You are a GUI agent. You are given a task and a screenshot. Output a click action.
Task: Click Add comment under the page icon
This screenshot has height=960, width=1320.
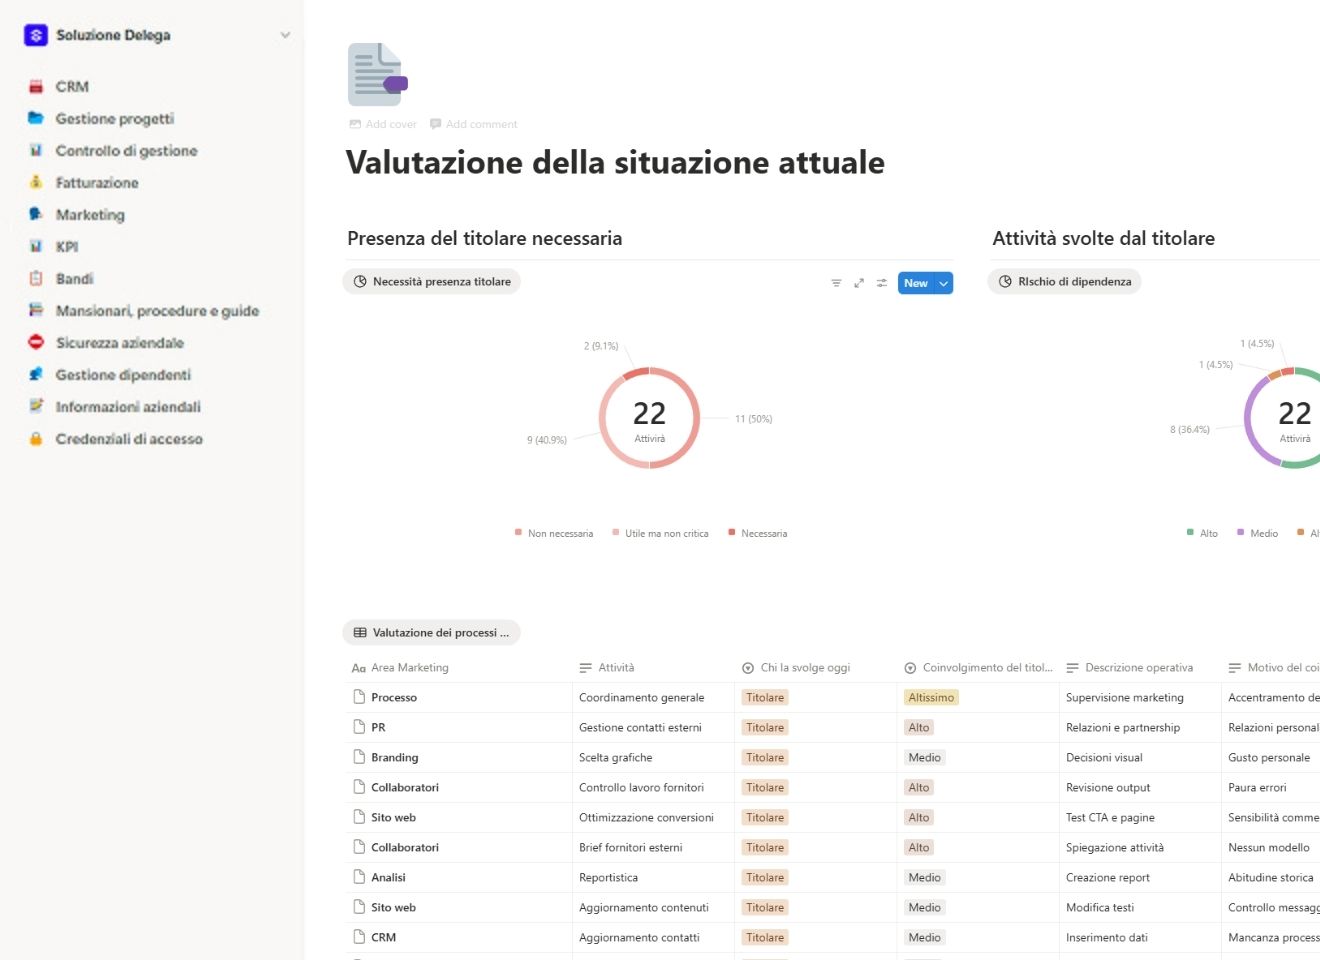(x=474, y=124)
